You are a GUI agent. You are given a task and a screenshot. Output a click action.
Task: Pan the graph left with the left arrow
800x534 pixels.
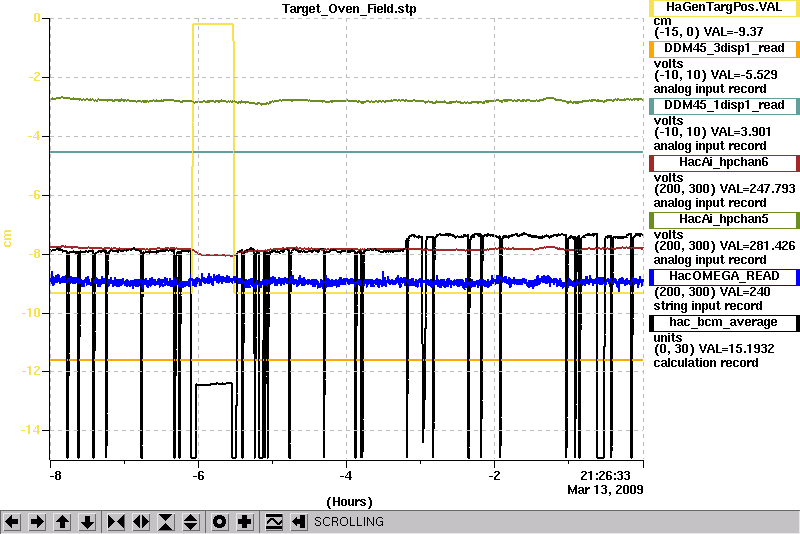pyautogui.click(x=12, y=522)
